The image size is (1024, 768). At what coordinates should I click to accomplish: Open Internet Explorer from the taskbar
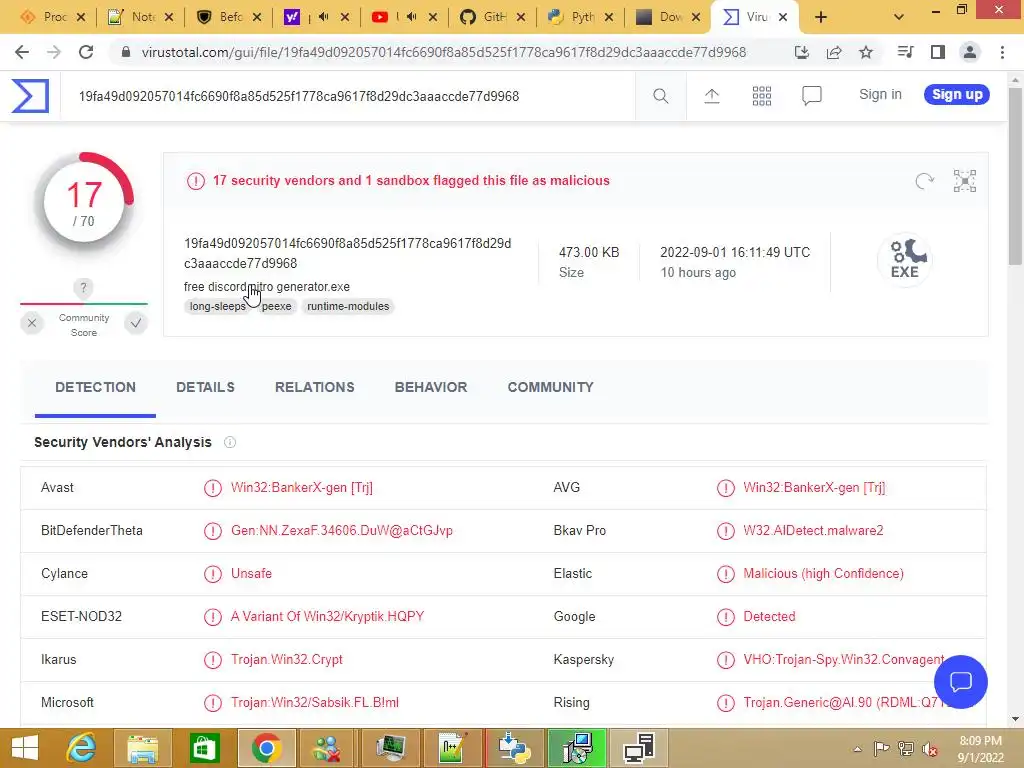click(82, 748)
